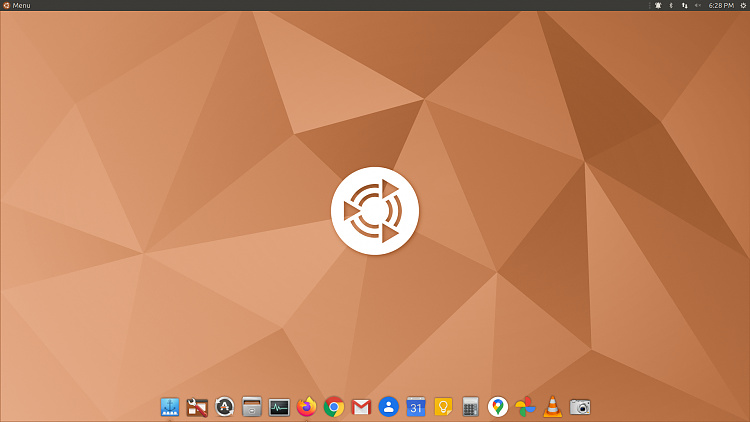Launch Google Photos pinwheel icon
750x422 pixels.
[x=525, y=407]
